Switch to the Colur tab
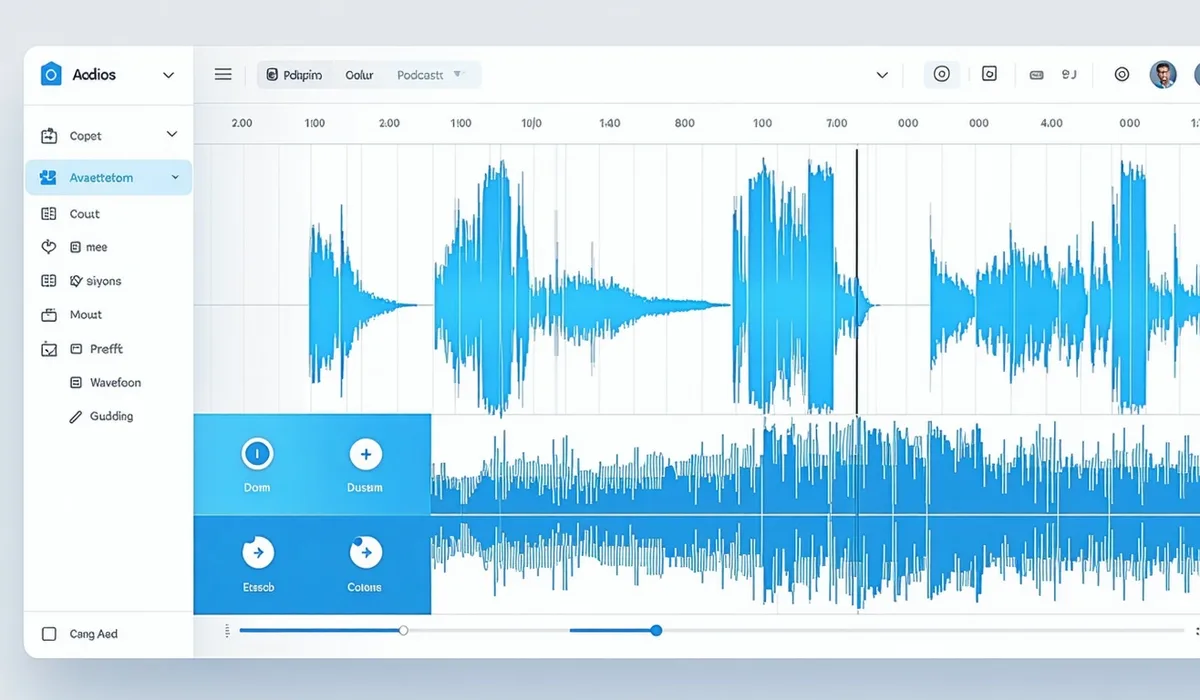The width and height of the screenshot is (1200, 700). coord(359,75)
